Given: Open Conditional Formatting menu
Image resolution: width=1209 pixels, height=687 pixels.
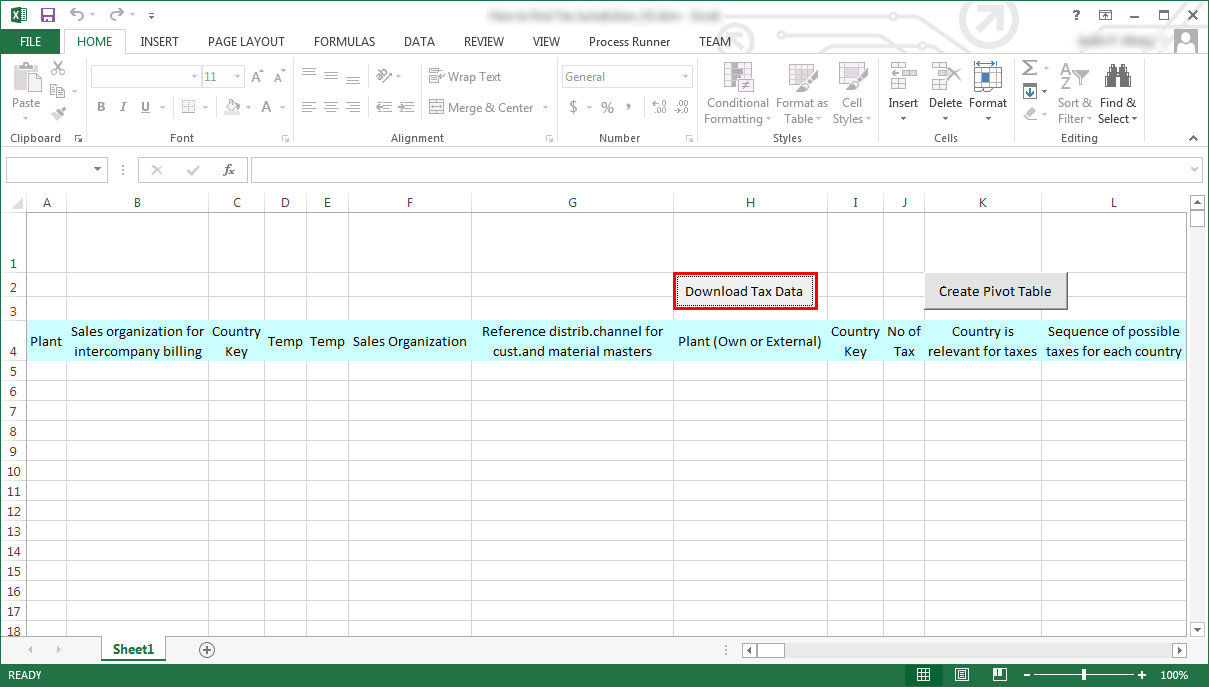Looking at the screenshot, I should 736,95.
